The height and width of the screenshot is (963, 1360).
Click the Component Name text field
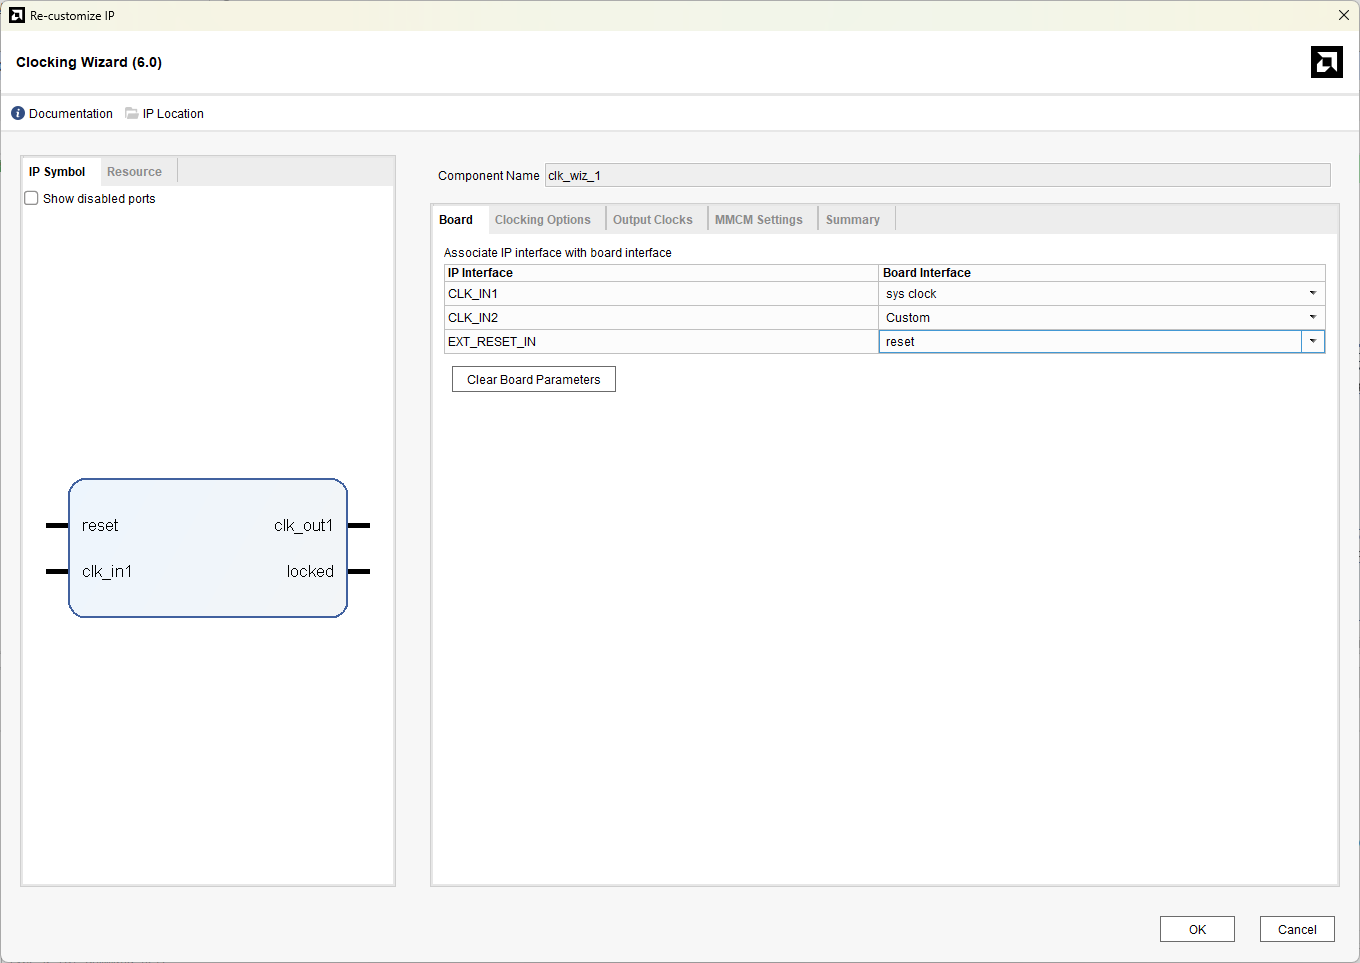point(937,176)
